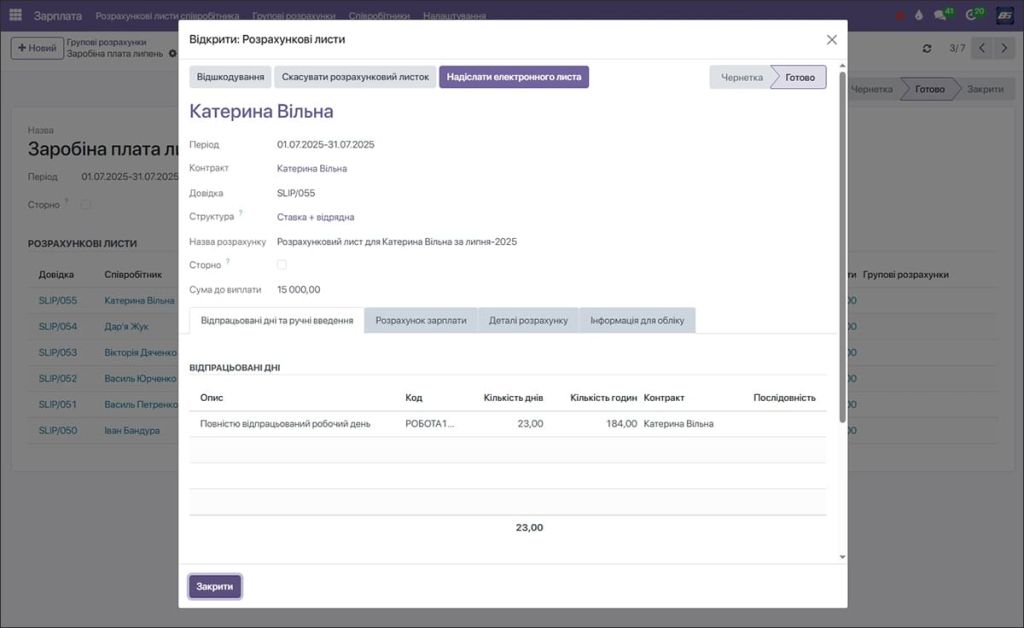Select the Закрити stage in the background statusbar
Image resolution: width=1024 pixels, height=628 pixels.
(985, 88)
